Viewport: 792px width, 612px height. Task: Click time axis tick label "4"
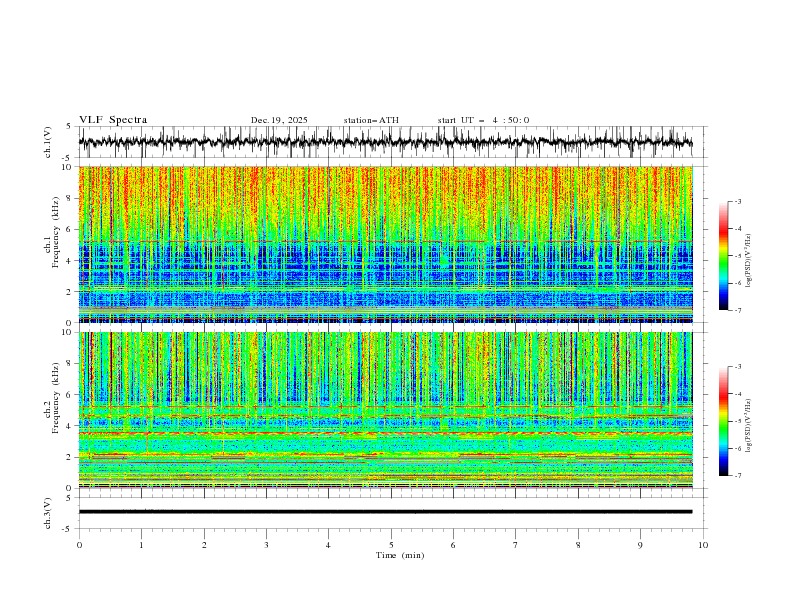pyautogui.click(x=328, y=545)
